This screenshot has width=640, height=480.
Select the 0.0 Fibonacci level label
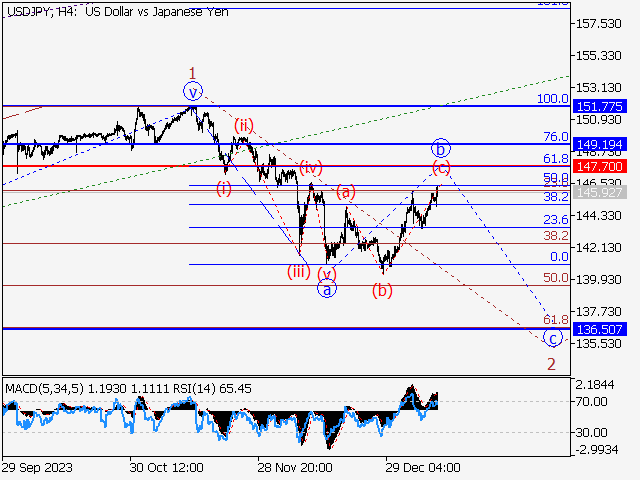(x=559, y=257)
